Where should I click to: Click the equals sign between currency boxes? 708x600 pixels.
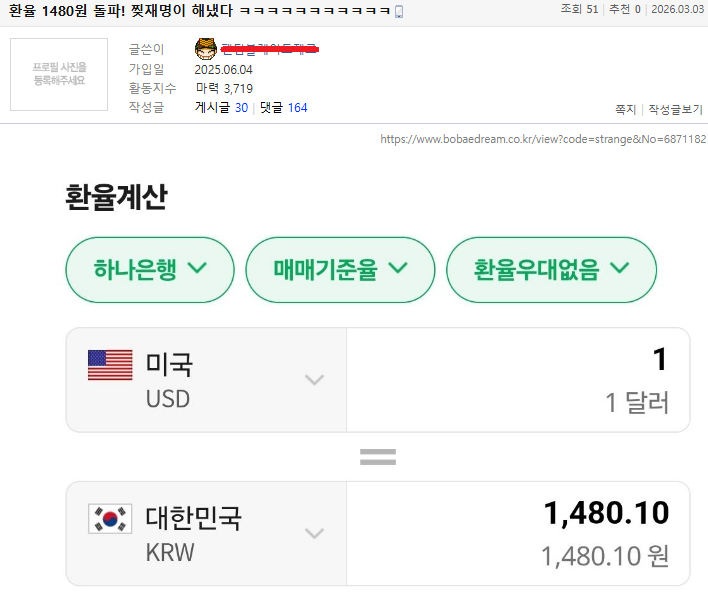coord(378,457)
